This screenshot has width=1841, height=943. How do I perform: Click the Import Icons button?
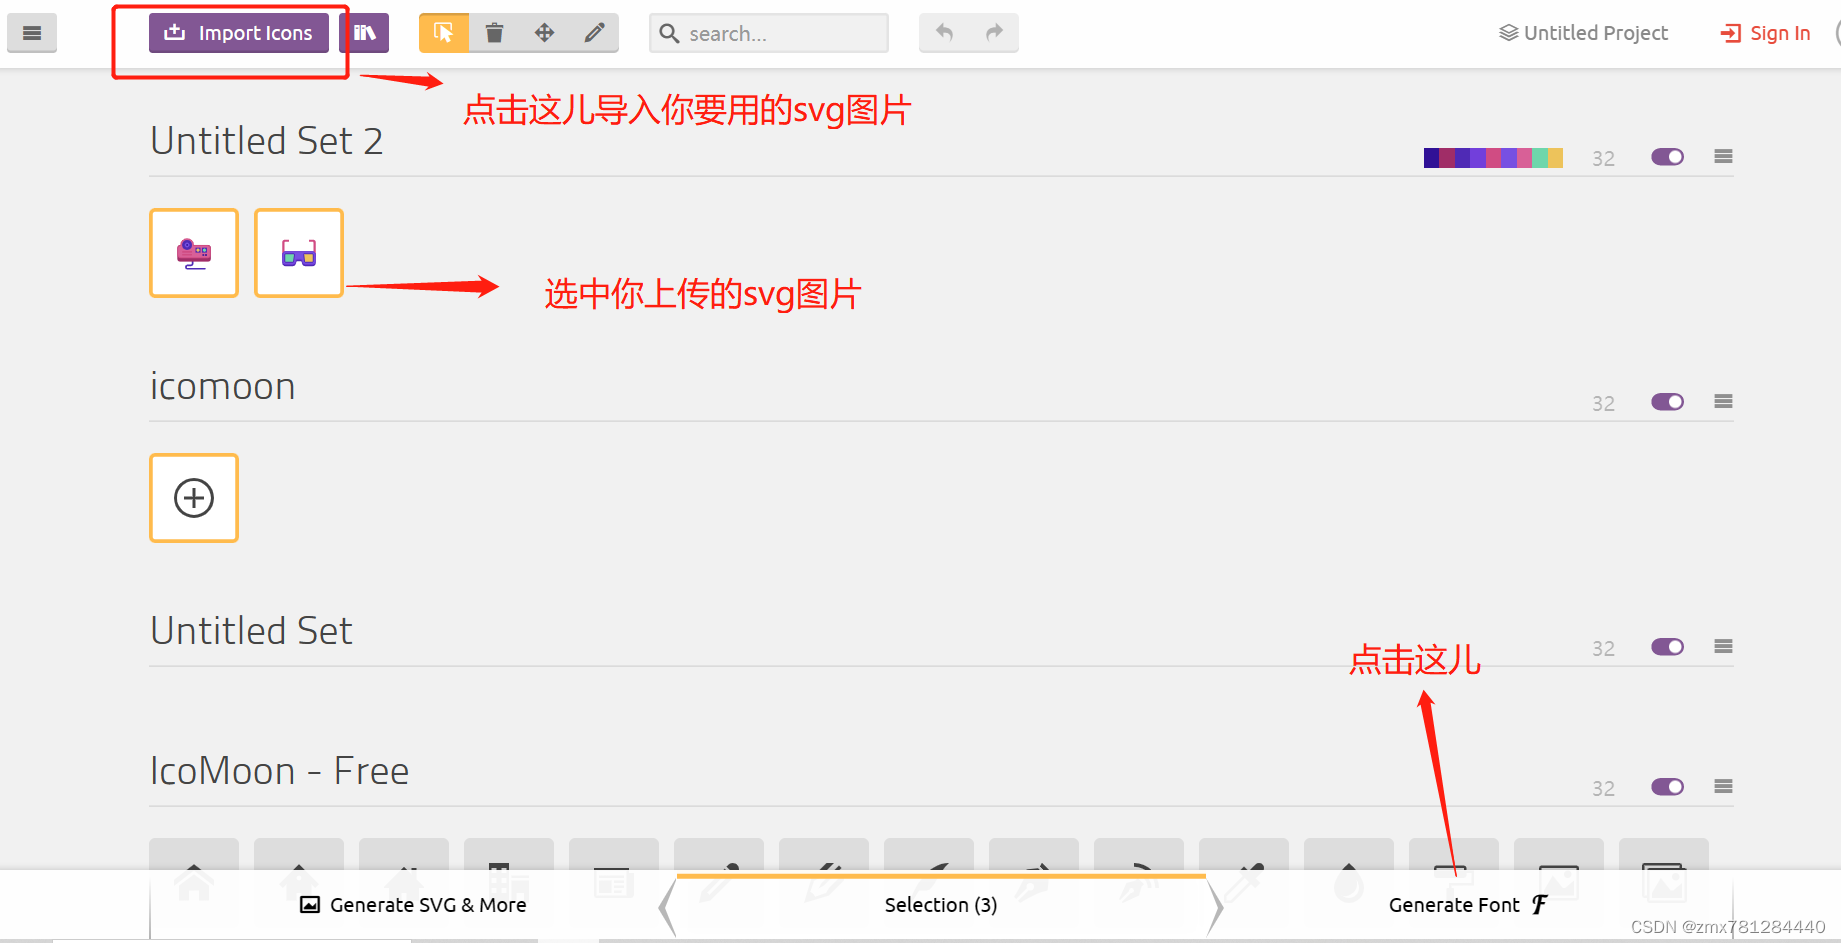click(239, 33)
